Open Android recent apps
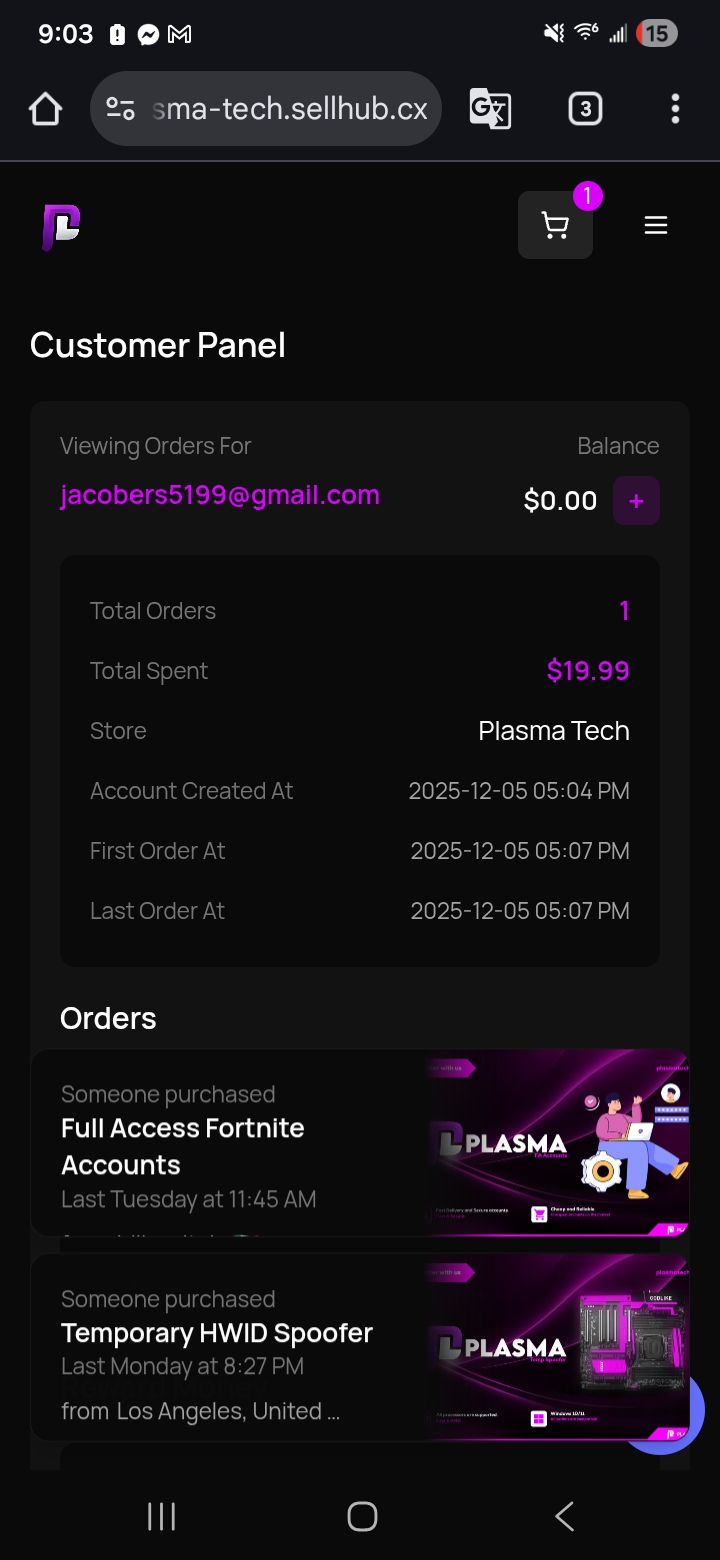720x1560 pixels. (161, 1516)
